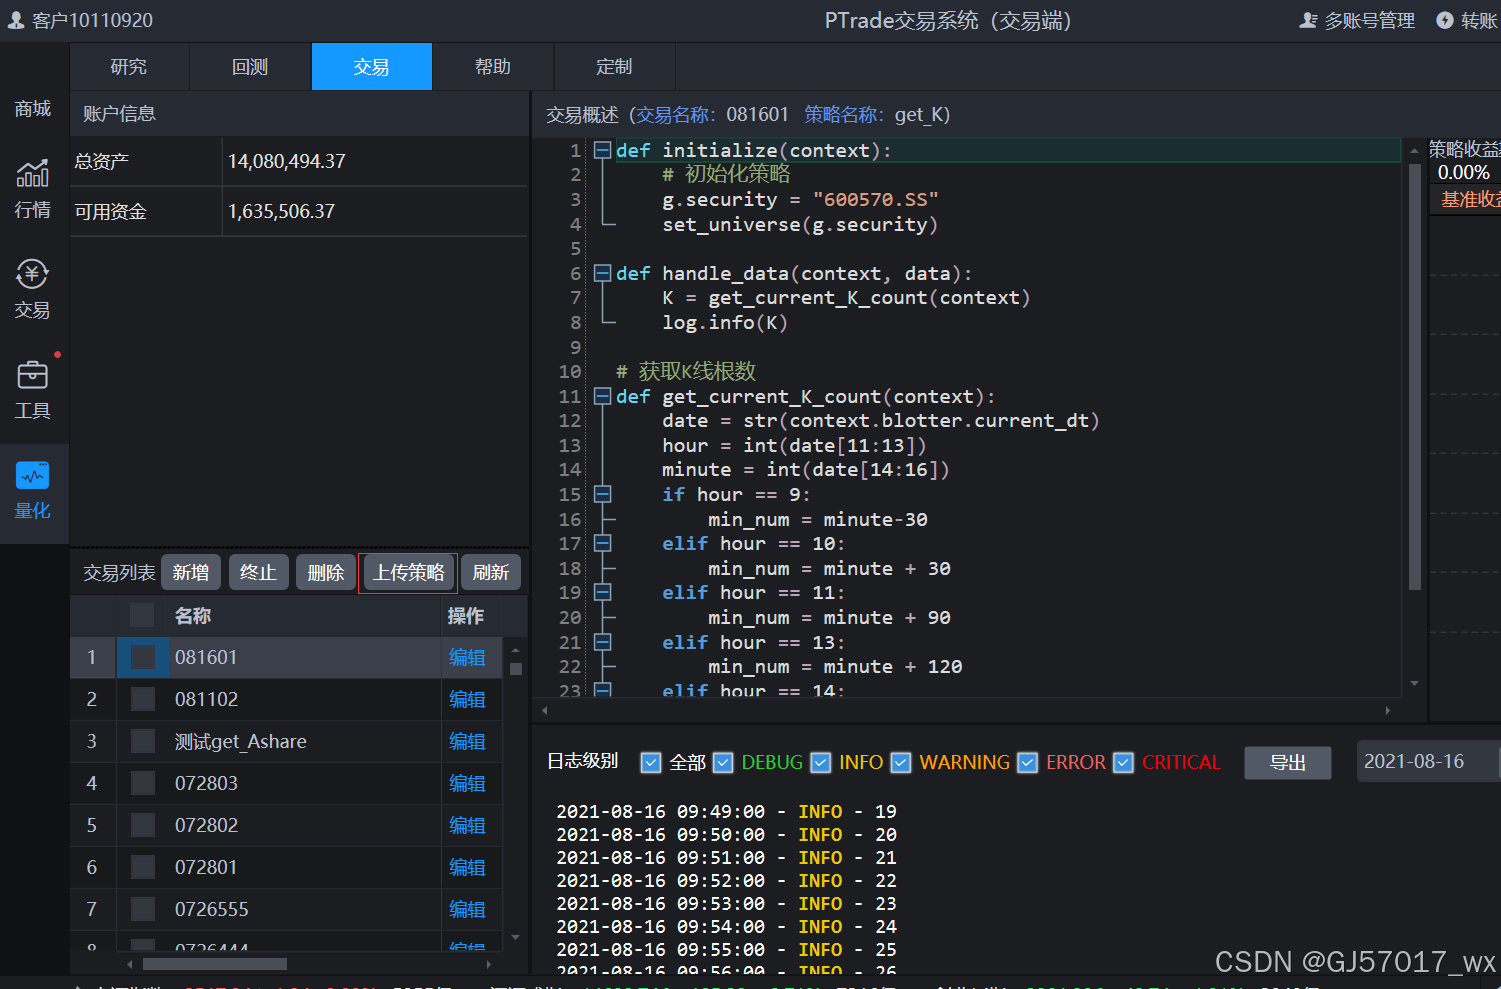Open 多账号管理 multi-account management

tap(1357, 20)
